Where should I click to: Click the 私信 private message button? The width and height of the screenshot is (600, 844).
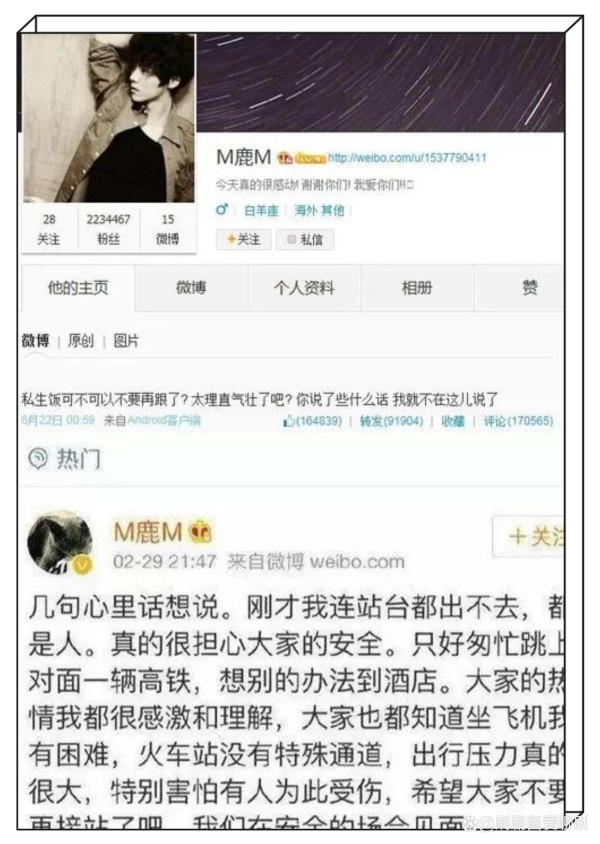coord(305,240)
